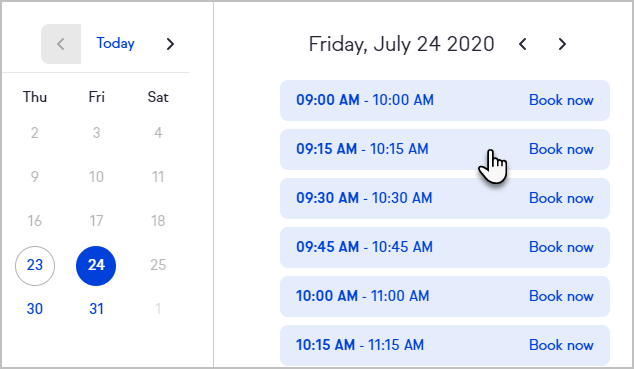Book the 09:00 AM - 10:00 AM slot
The image size is (634, 369).
pos(561,100)
